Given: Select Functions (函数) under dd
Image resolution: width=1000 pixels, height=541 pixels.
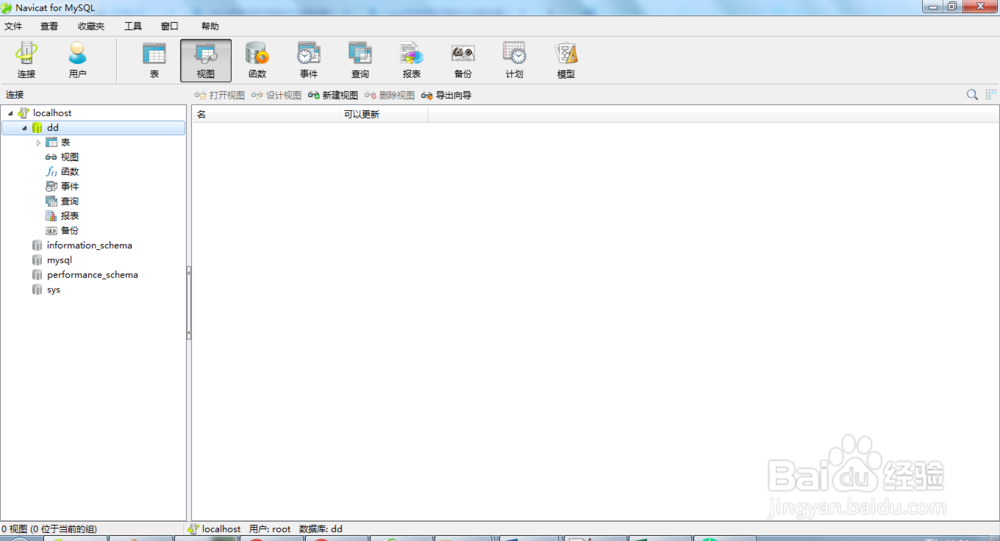Looking at the screenshot, I should point(70,172).
